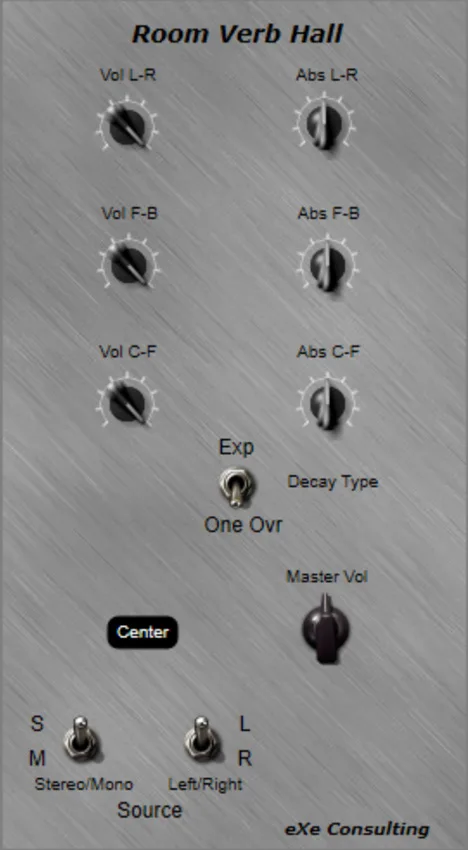Image resolution: width=468 pixels, height=850 pixels.
Task: Click the Center button
Action: pos(143,632)
